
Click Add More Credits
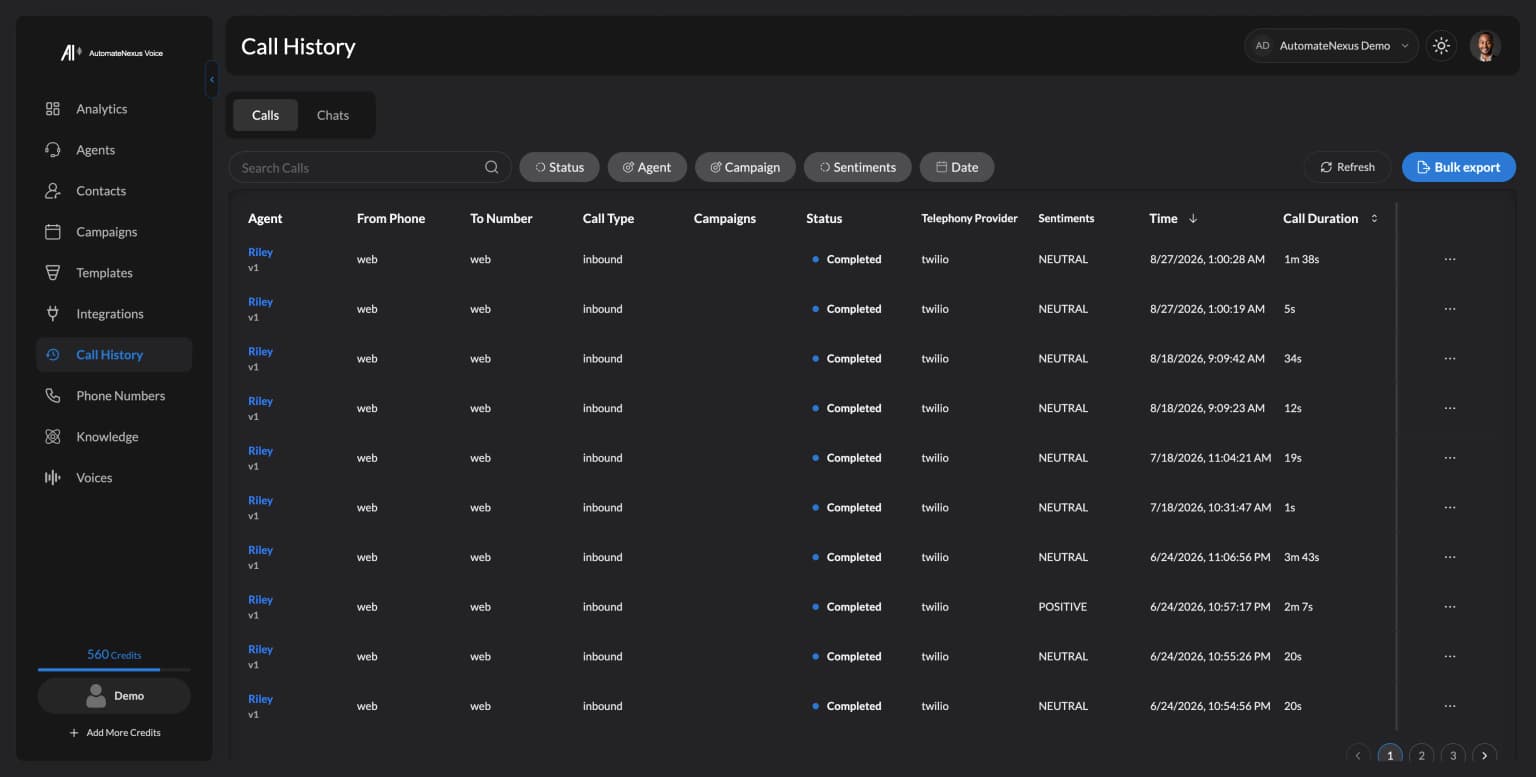pyautogui.click(x=114, y=733)
